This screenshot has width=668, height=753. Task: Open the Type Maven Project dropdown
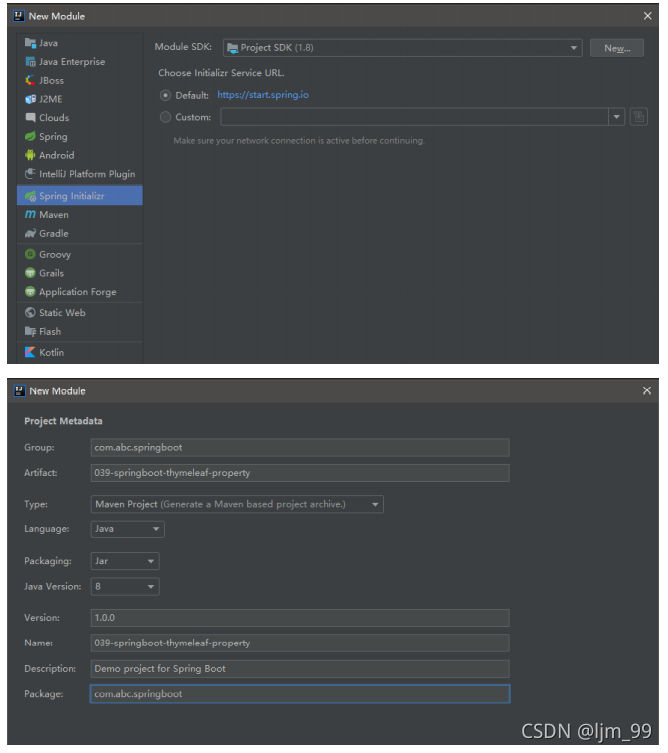click(237, 504)
